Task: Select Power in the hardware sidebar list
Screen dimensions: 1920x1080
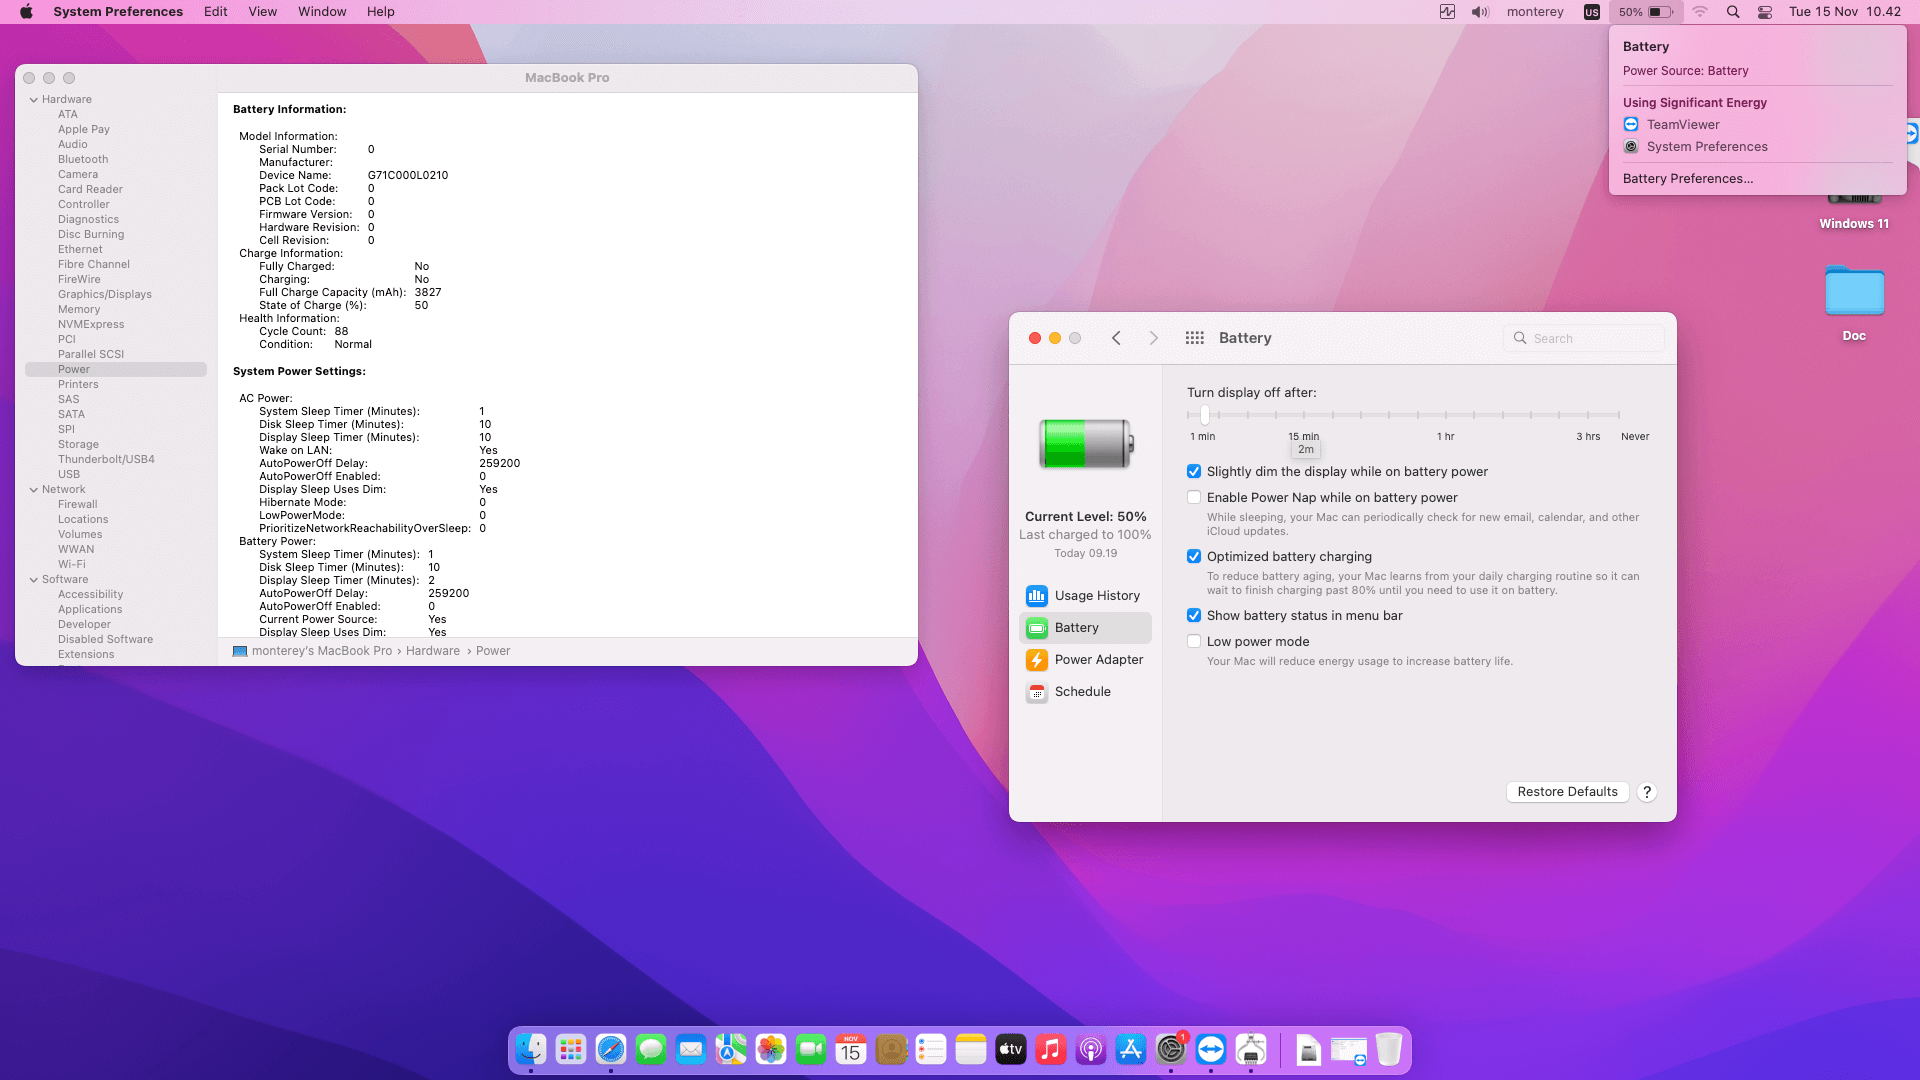Action: click(x=116, y=370)
